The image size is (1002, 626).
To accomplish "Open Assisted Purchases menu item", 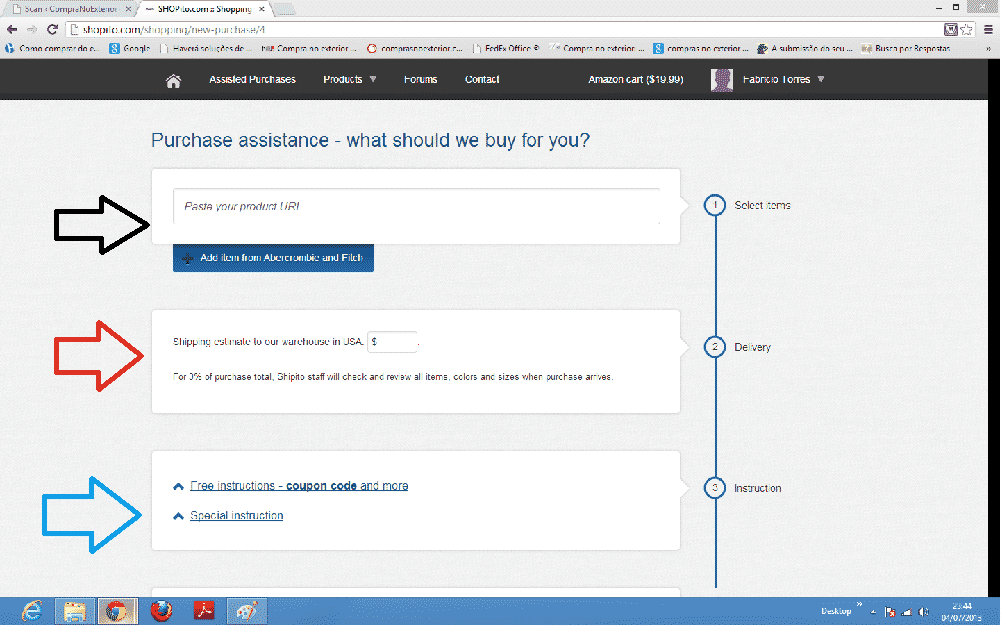I will coord(252,79).
